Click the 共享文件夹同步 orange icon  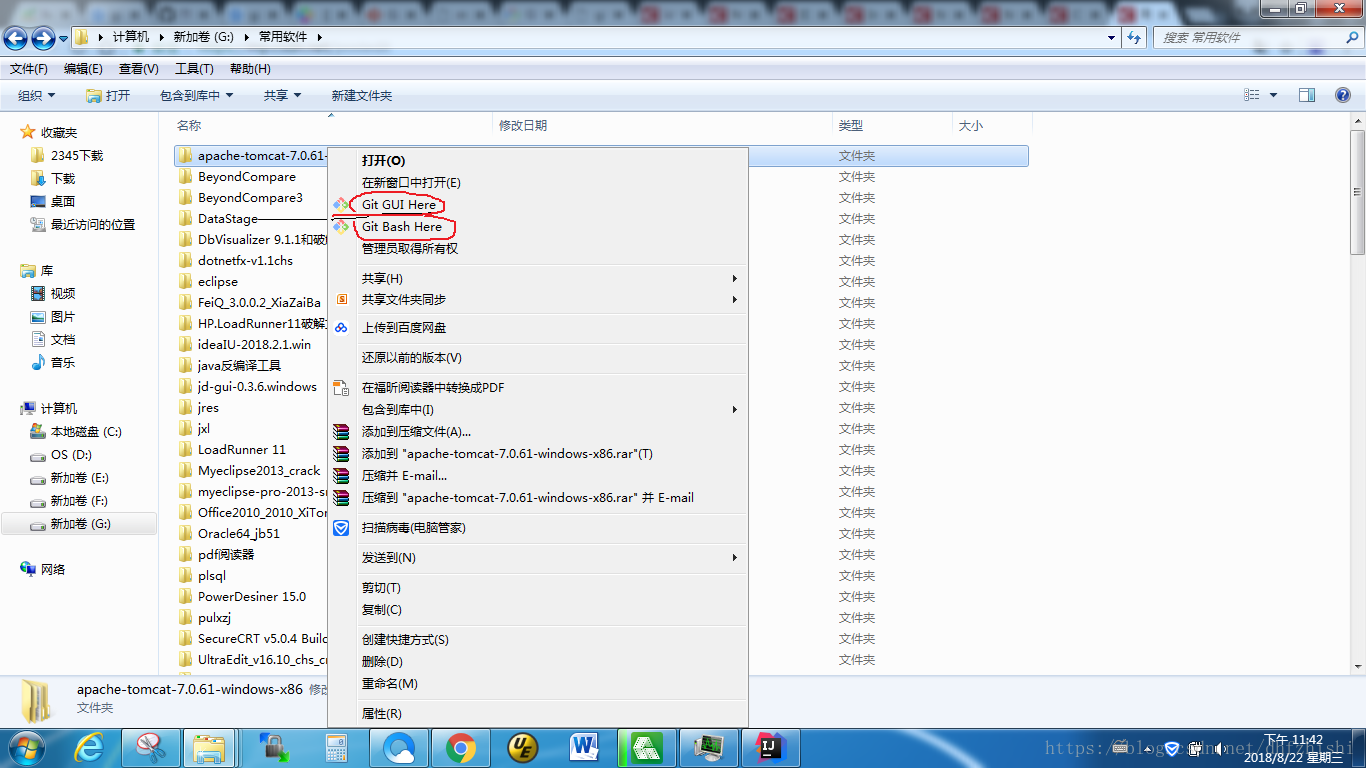coord(341,299)
